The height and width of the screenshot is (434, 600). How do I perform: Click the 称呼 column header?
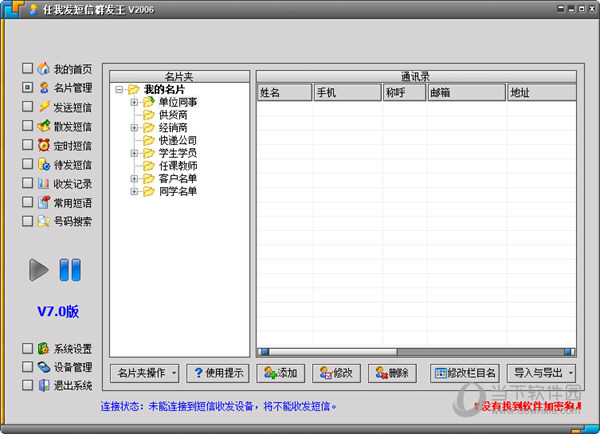point(404,93)
